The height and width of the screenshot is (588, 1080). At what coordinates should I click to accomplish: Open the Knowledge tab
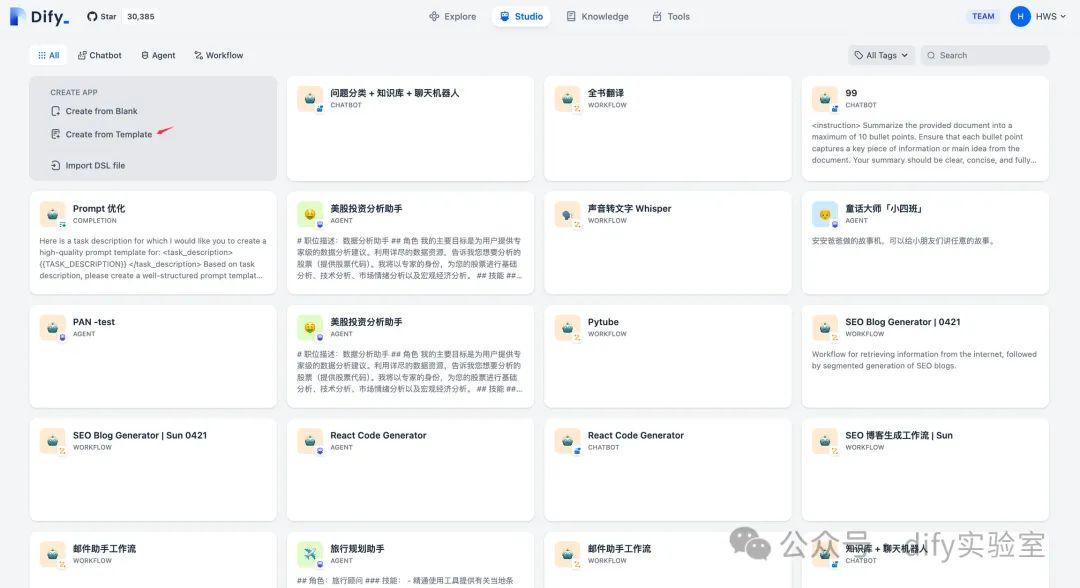click(x=597, y=16)
